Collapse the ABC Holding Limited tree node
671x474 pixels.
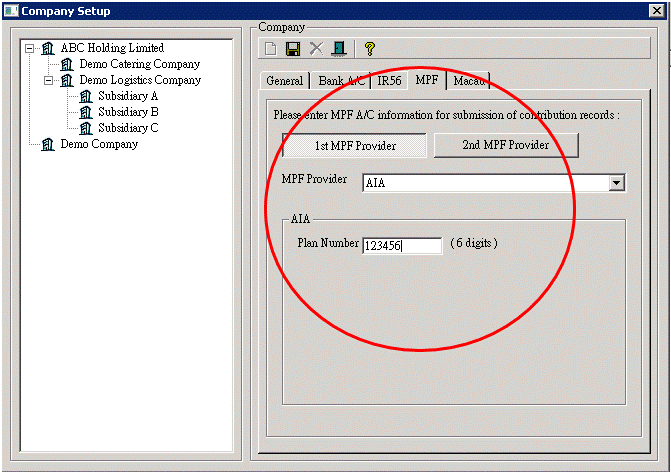click(x=30, y=48)
